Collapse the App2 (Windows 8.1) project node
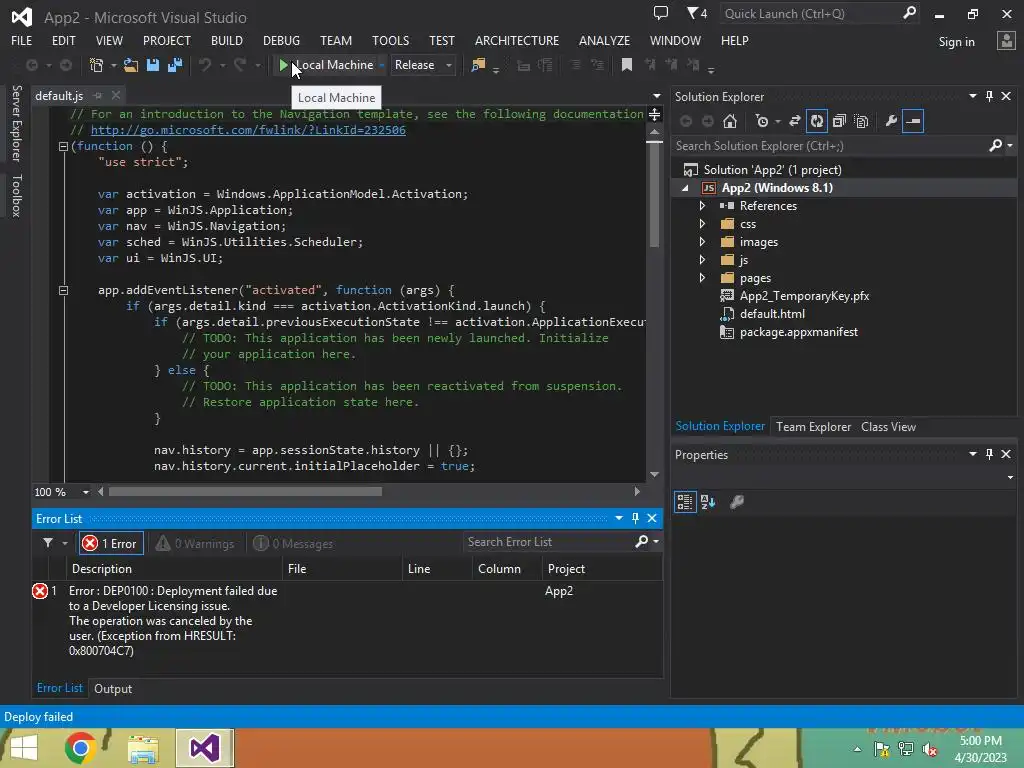 (686, 188)
